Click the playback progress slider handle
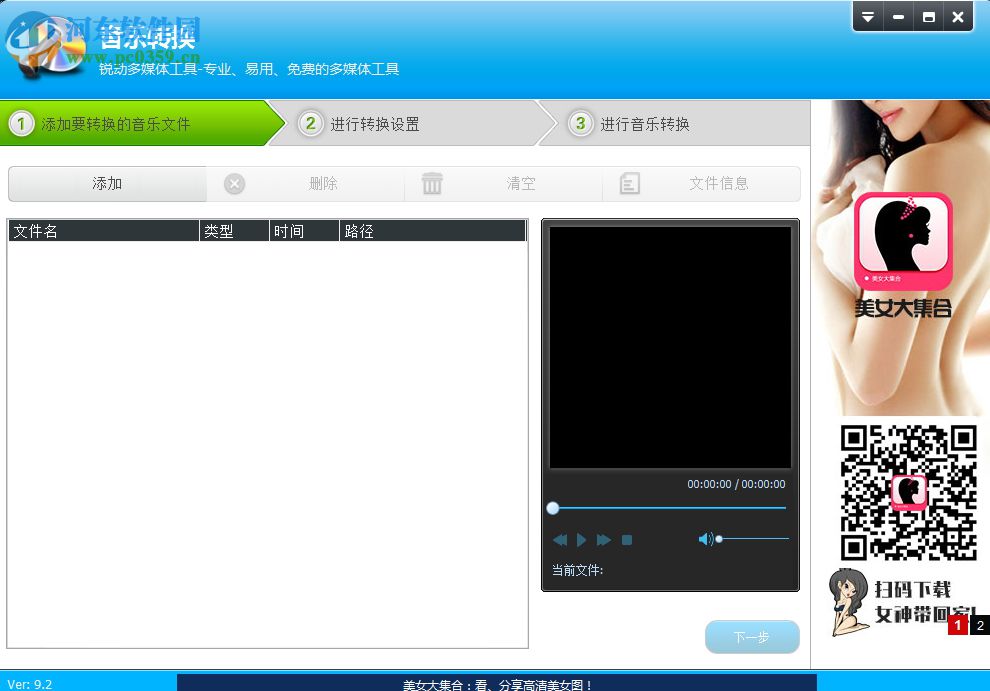 (x=553, y=508)
